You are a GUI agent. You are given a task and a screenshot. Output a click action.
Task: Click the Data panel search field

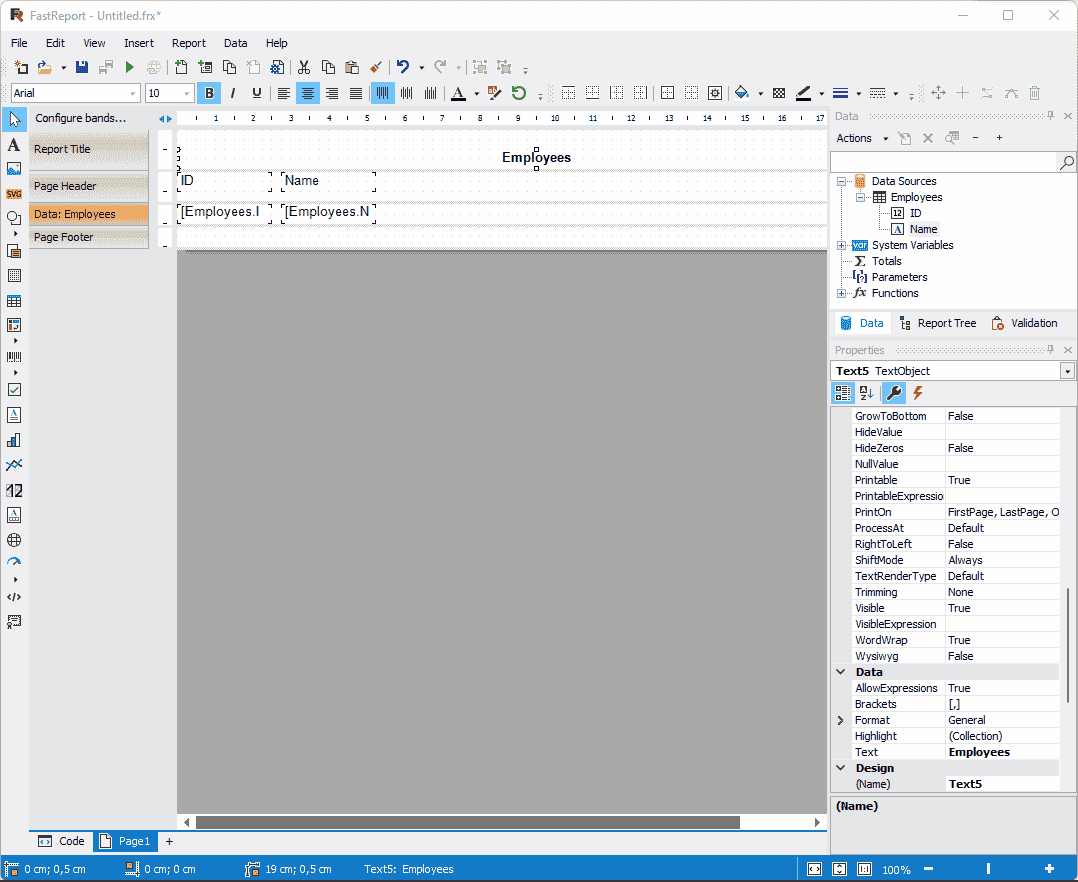(x=943, y=162)
